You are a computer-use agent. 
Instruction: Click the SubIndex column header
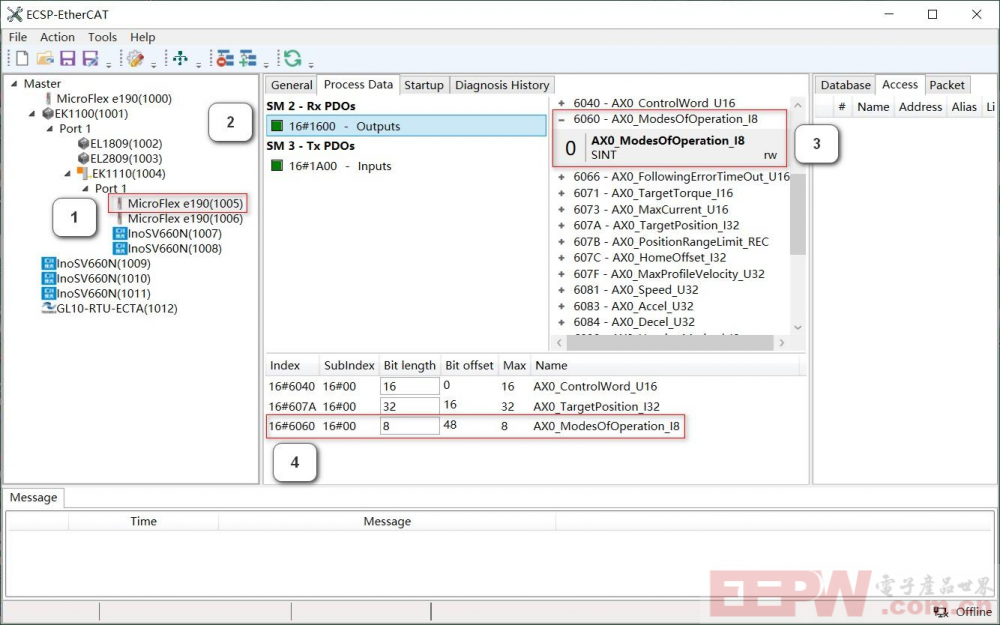349,365
